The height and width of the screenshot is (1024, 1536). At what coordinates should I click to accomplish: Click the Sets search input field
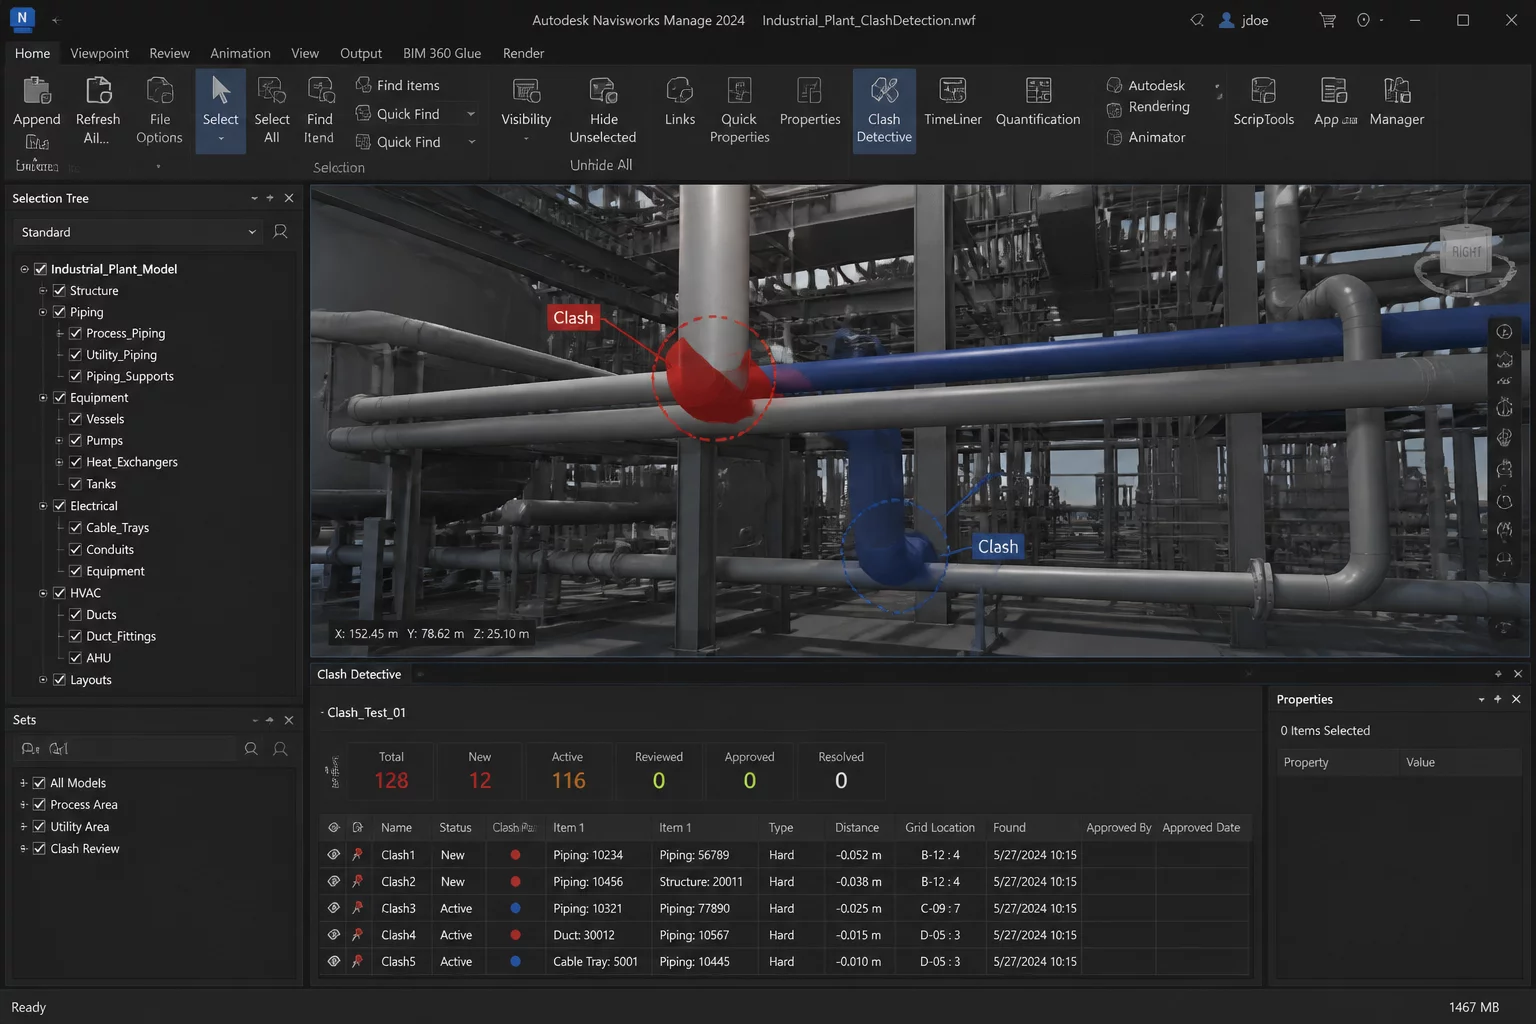tap(125, 749)
